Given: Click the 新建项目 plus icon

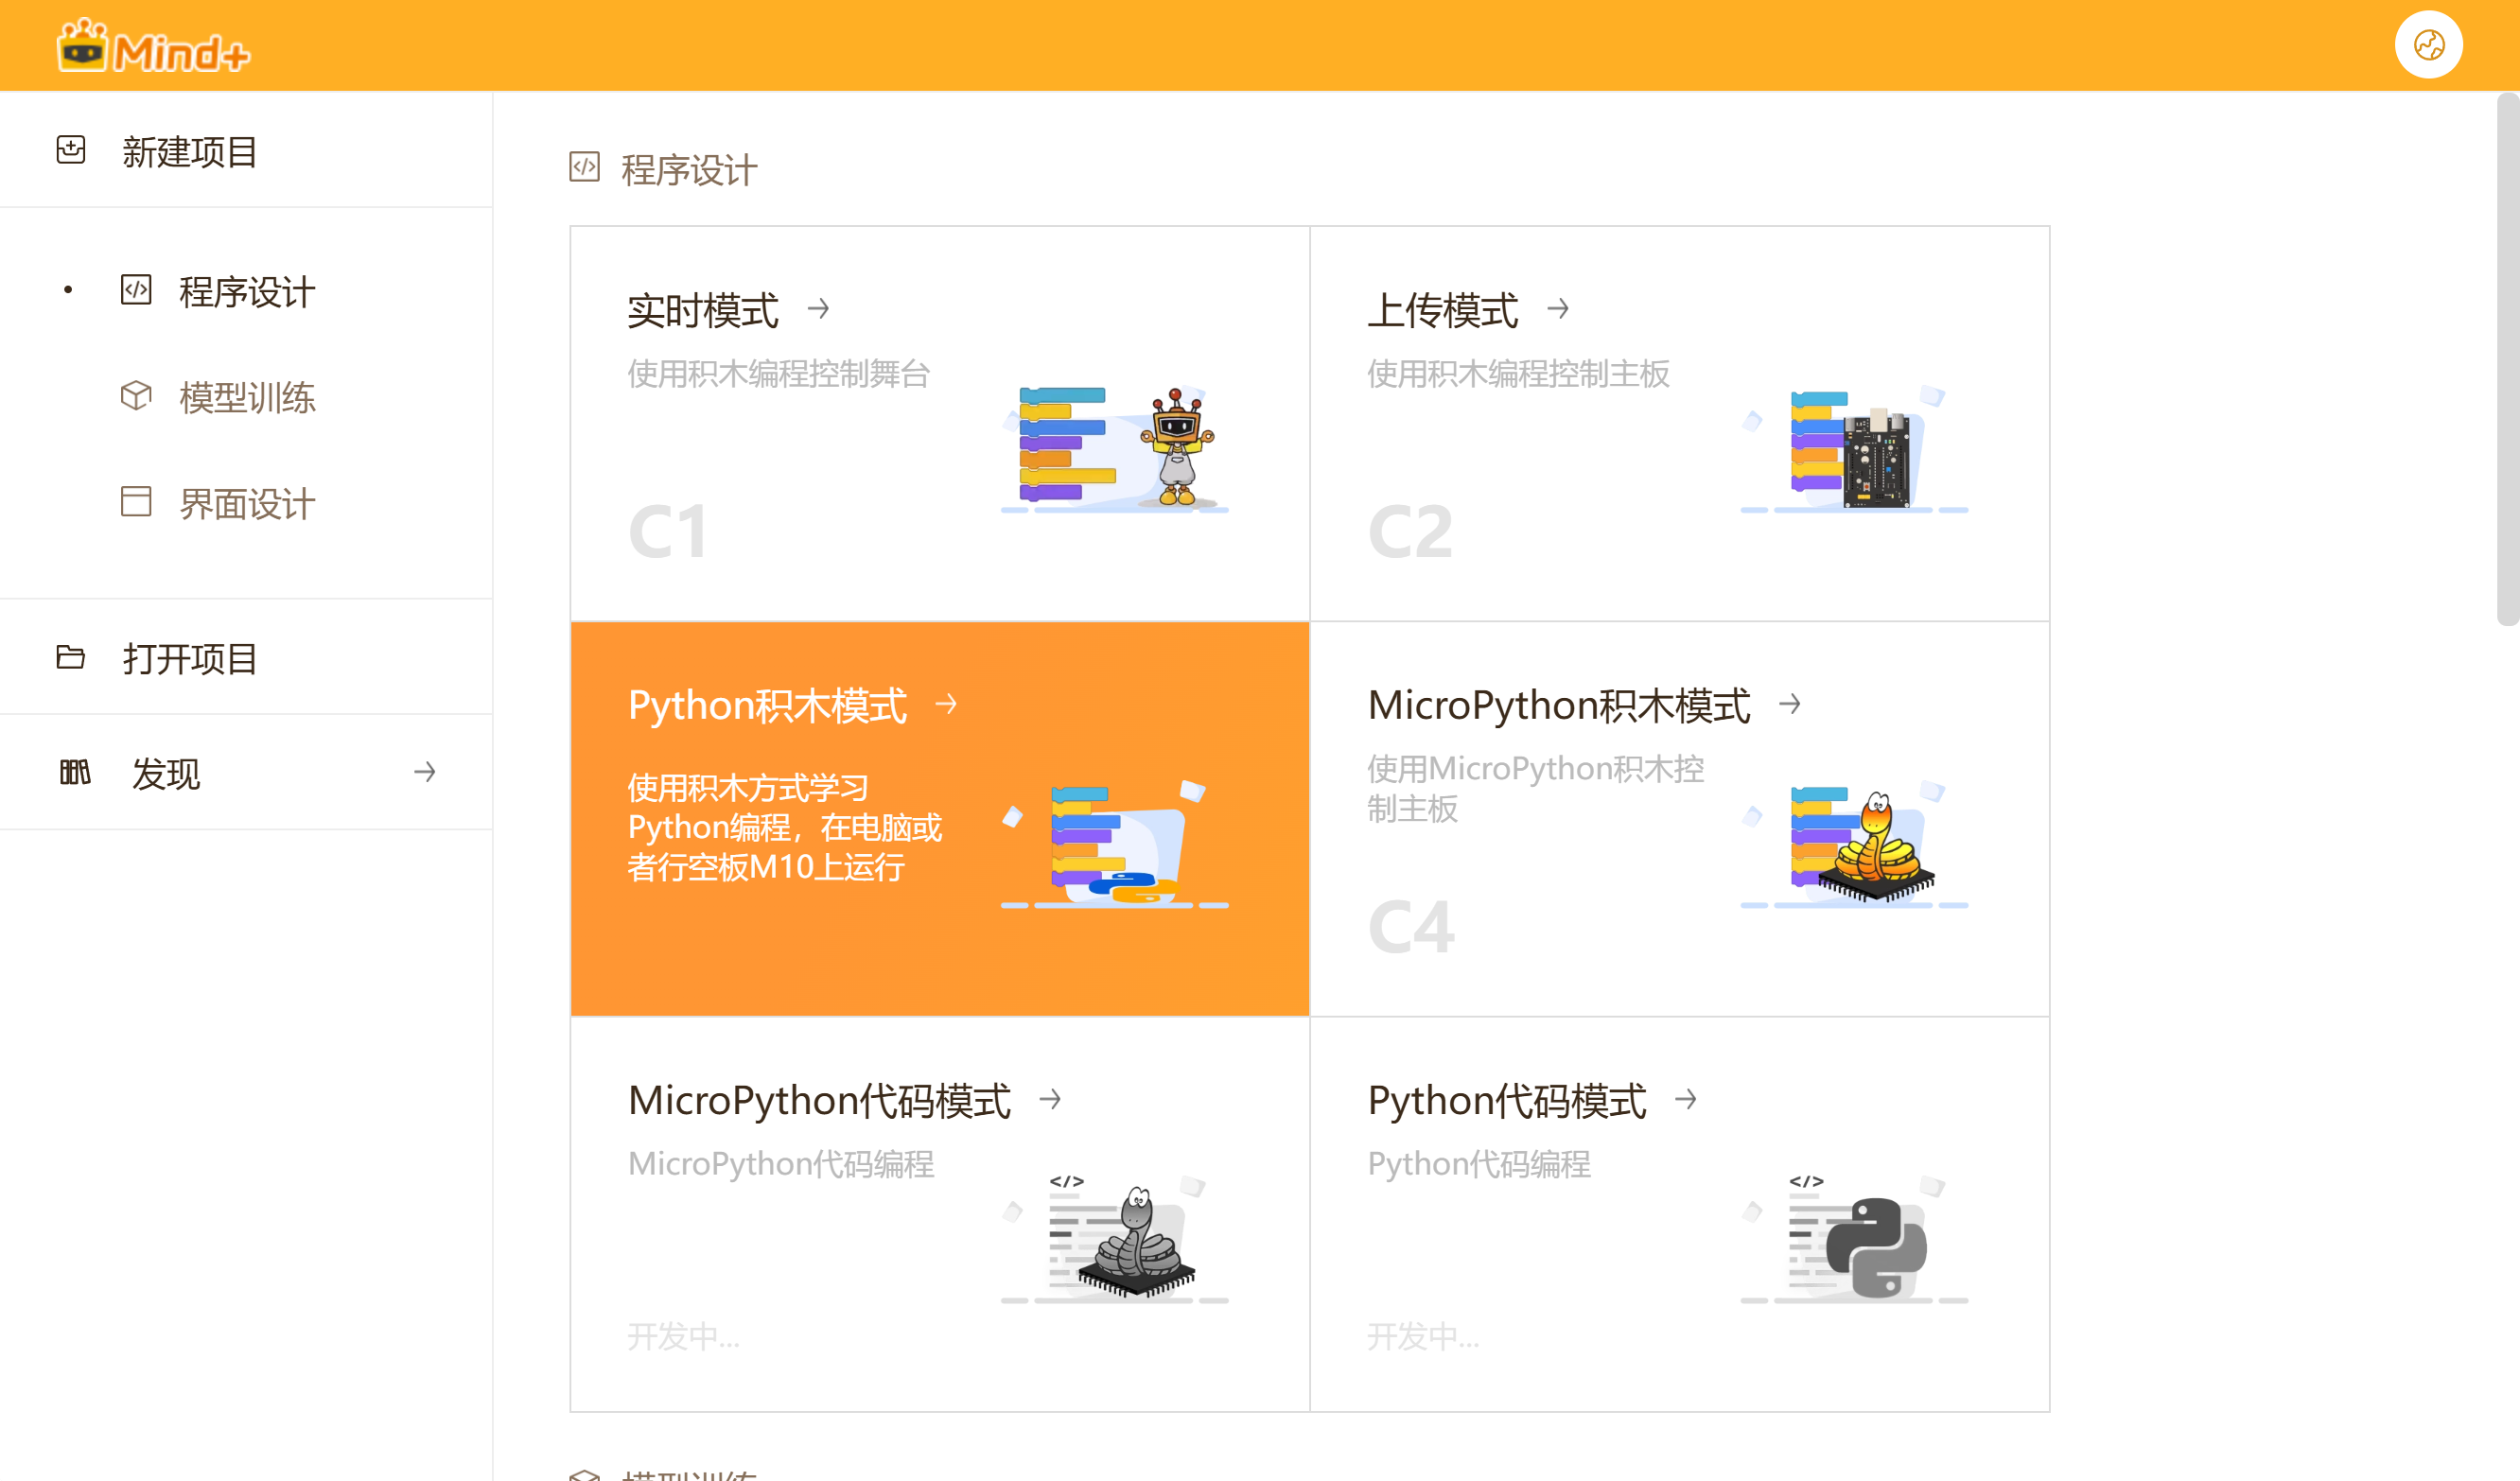Looking at the screenshot, I should tap(71, 151).
